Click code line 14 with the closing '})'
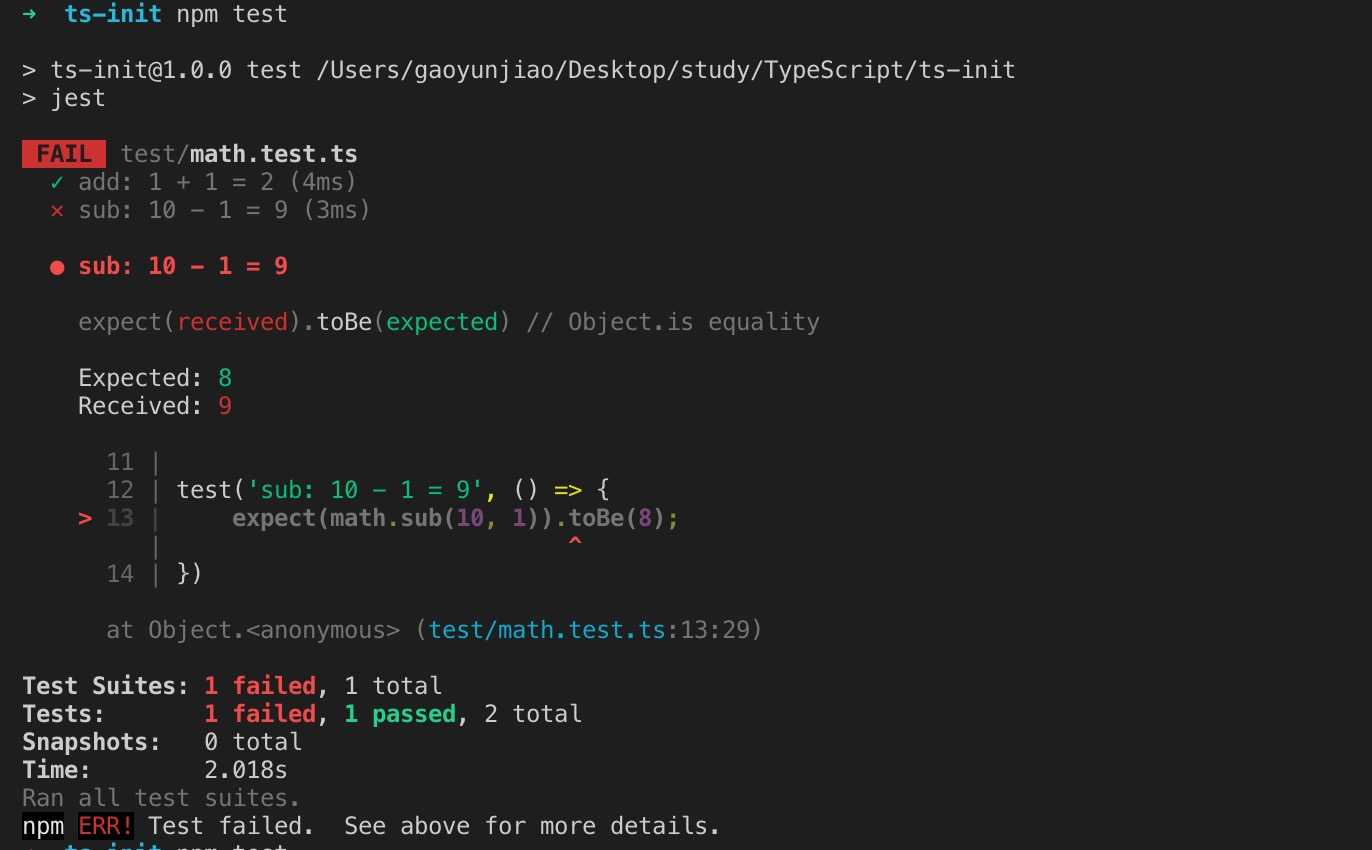 point(155,574)
